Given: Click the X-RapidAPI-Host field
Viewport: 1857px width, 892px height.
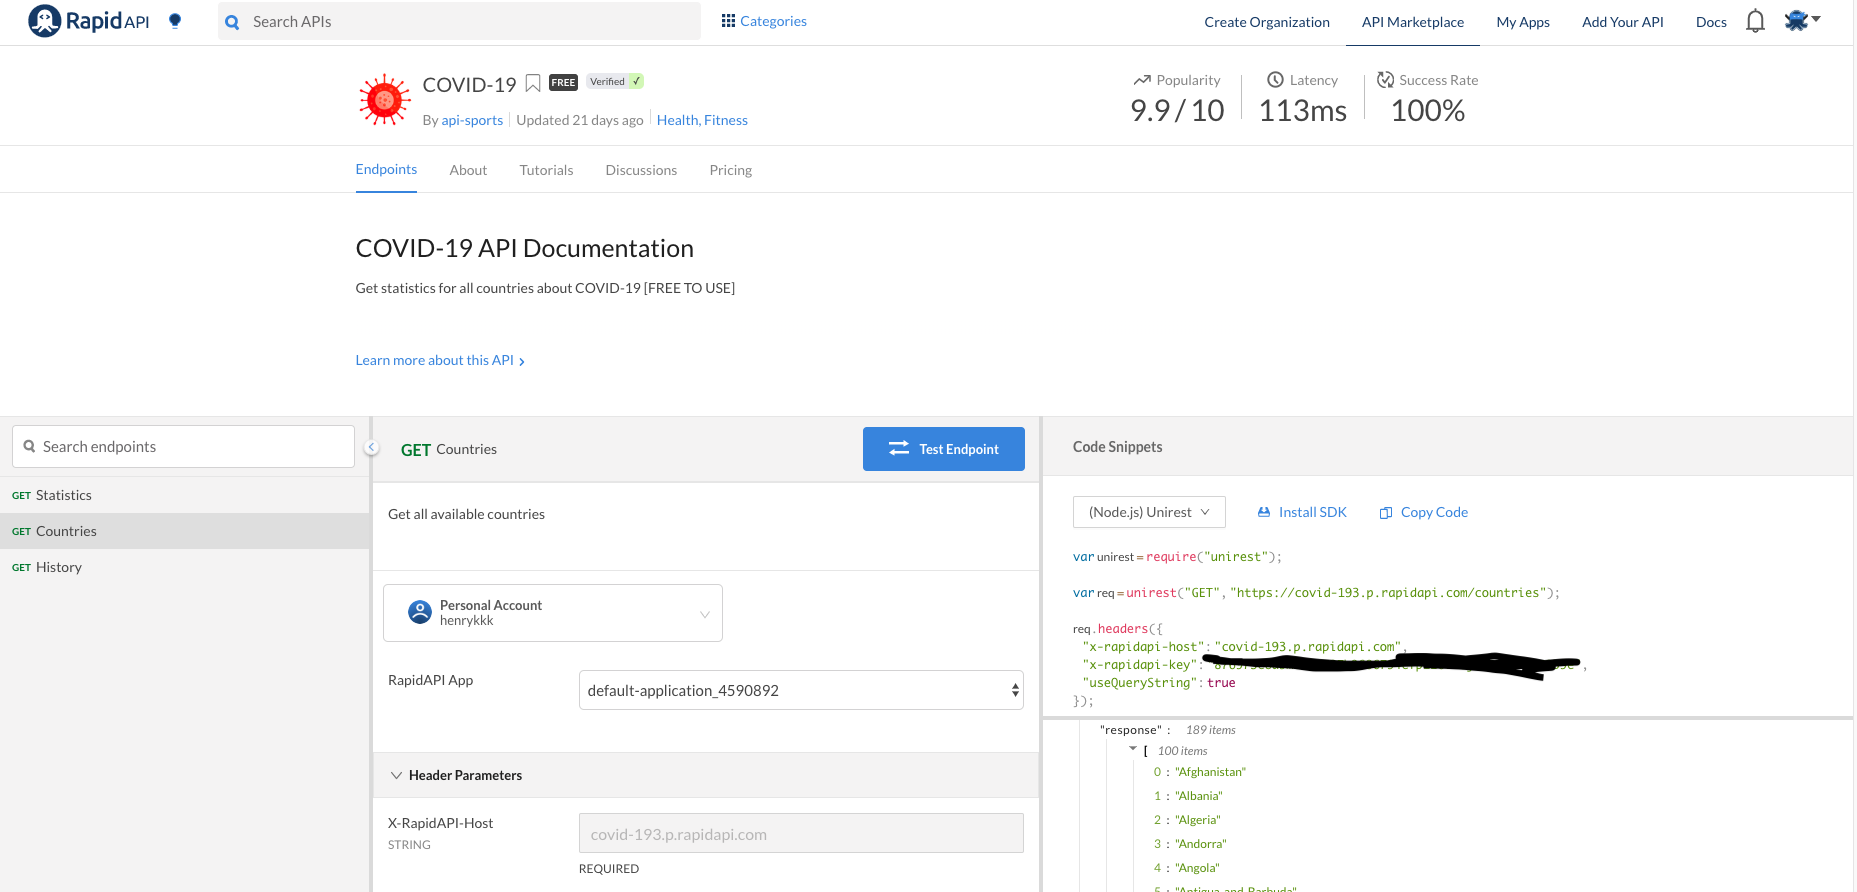Looking at the screenshot, I should tap(801, 833).
